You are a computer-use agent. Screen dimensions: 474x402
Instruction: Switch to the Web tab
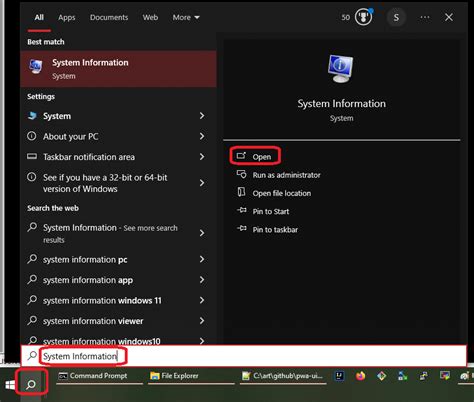[150, 17]
